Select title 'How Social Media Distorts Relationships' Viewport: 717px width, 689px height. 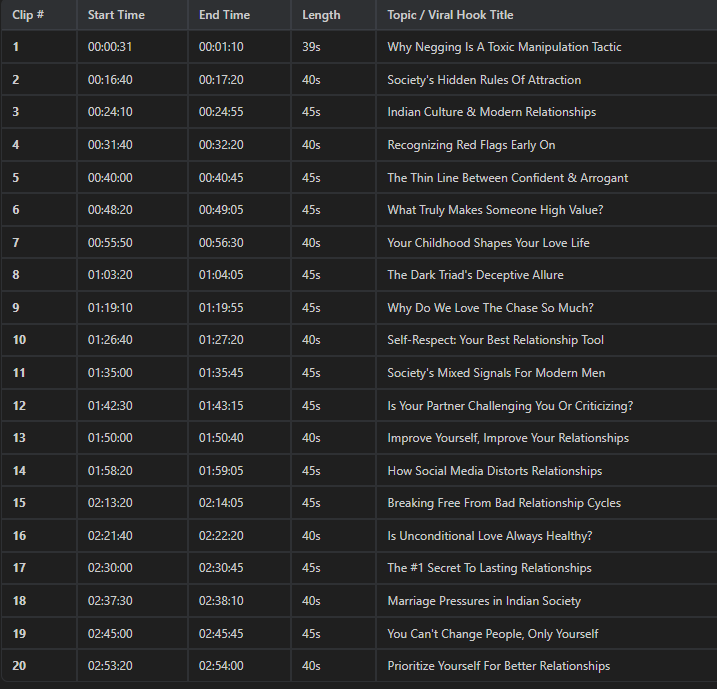[x=495, y=470]
